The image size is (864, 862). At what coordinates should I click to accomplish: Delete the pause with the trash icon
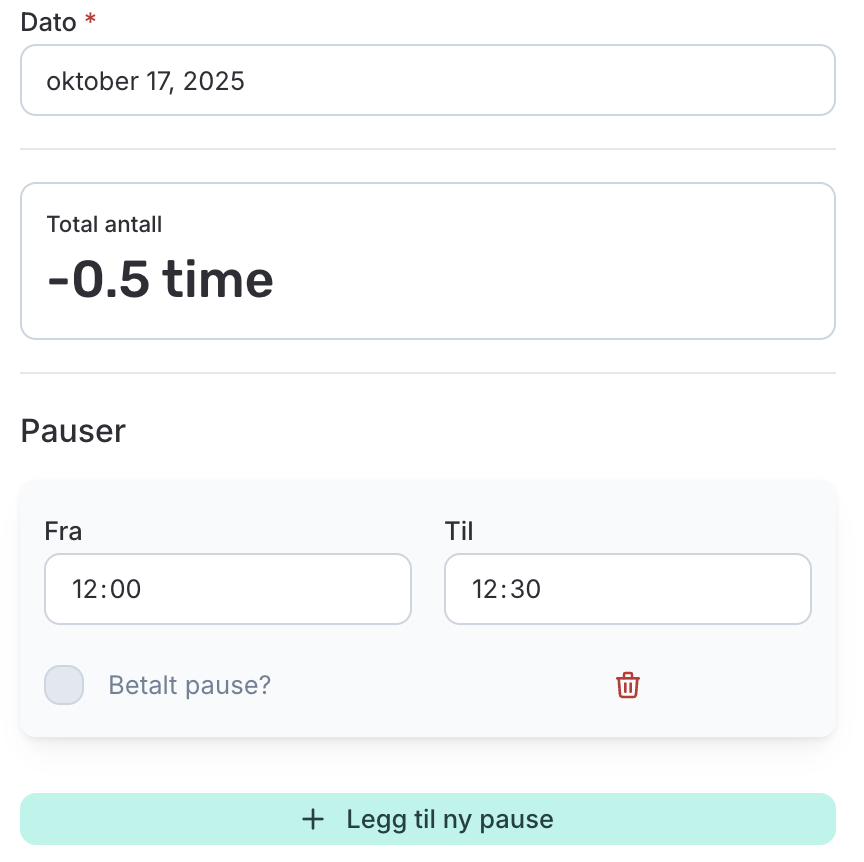pos(627,685)
